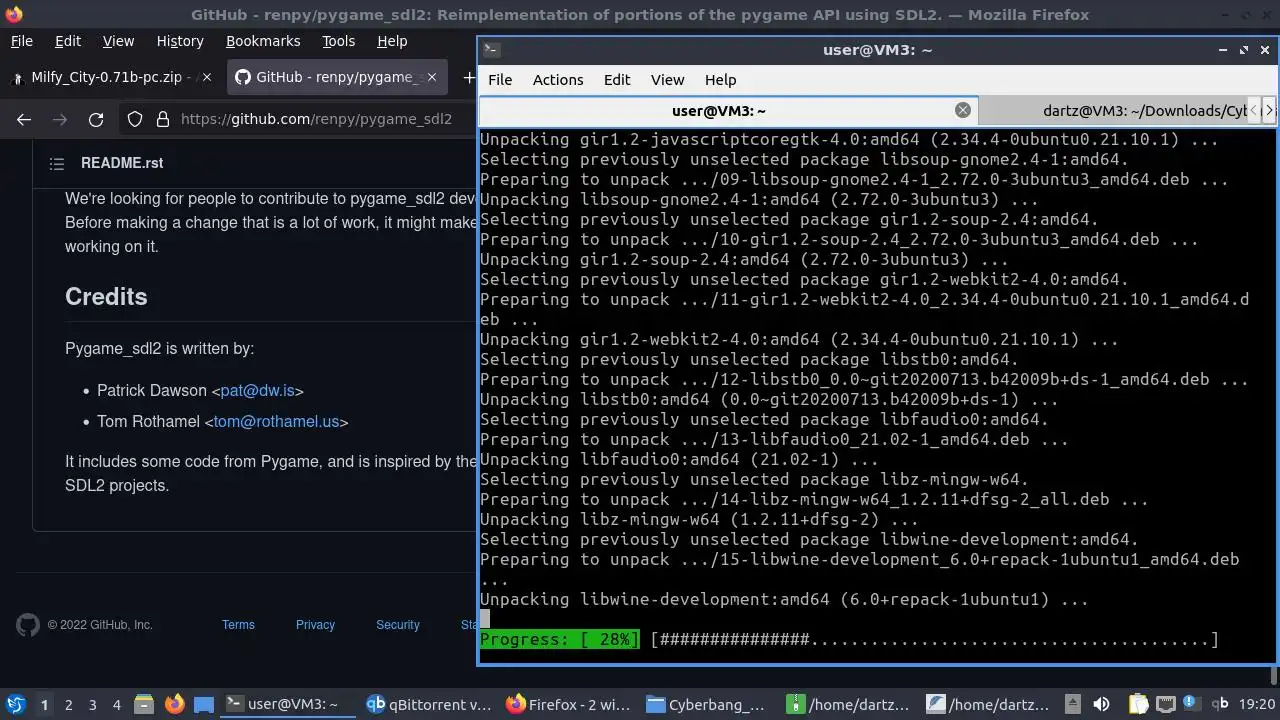Screen dimensions: 1280x720
Task: Open Firefox Tools menu
Action: click(338, 41)
